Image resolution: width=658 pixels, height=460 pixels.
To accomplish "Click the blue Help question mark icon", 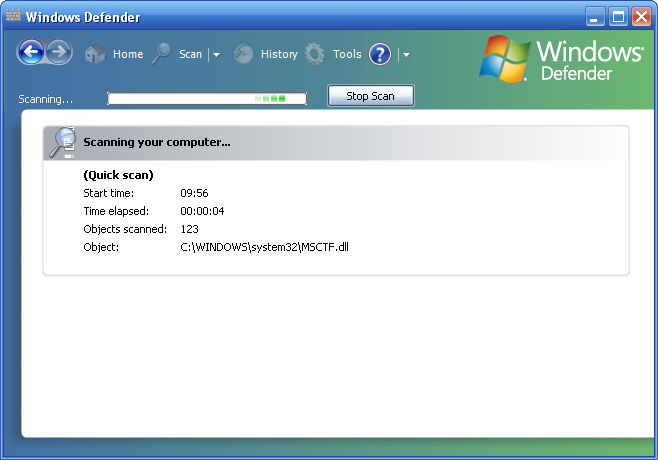I will [380, 54].
